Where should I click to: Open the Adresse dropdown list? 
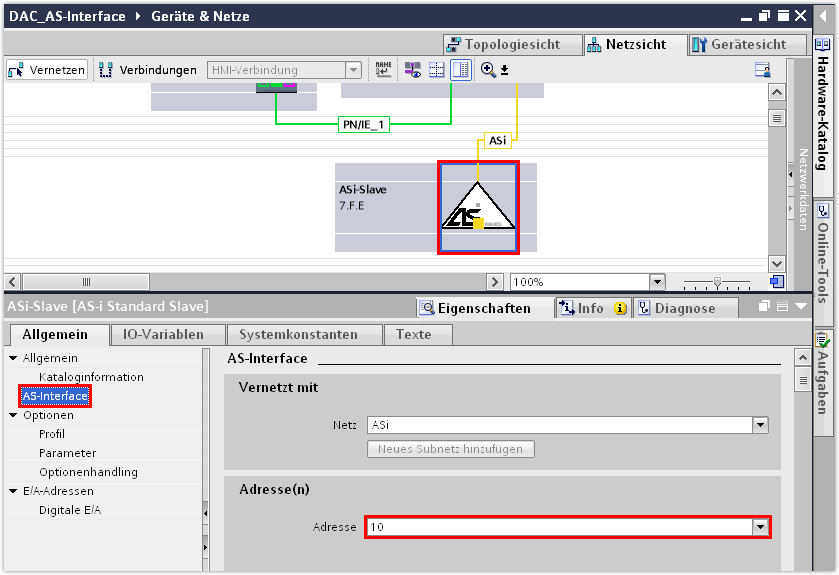[760, 527]
